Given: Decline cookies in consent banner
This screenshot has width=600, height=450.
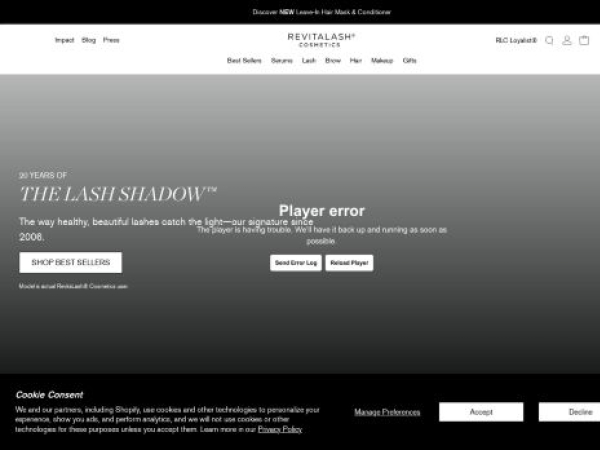Looking at the screenshot, I should pos(570,412).
